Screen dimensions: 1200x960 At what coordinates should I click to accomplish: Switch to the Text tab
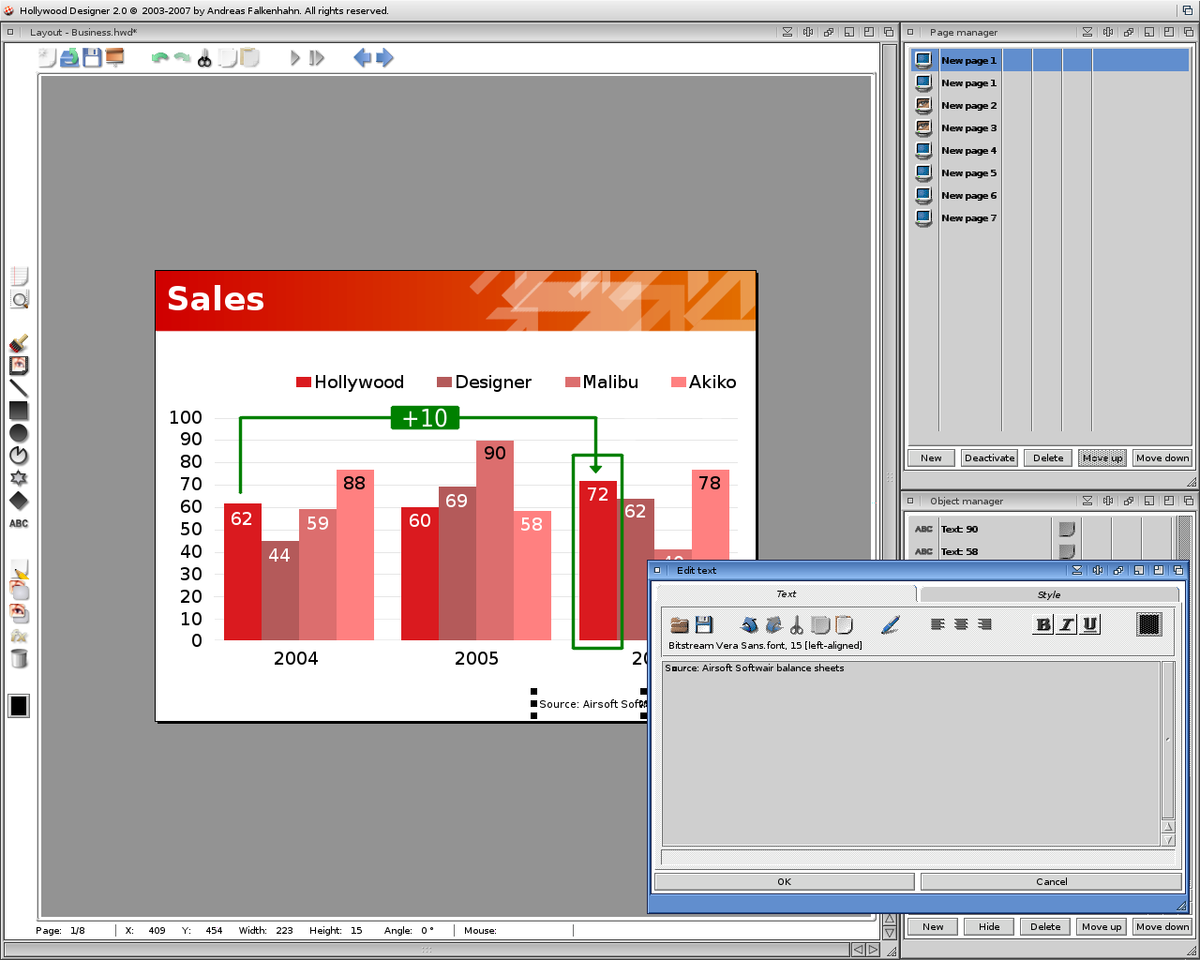click(x=786, y=594)
